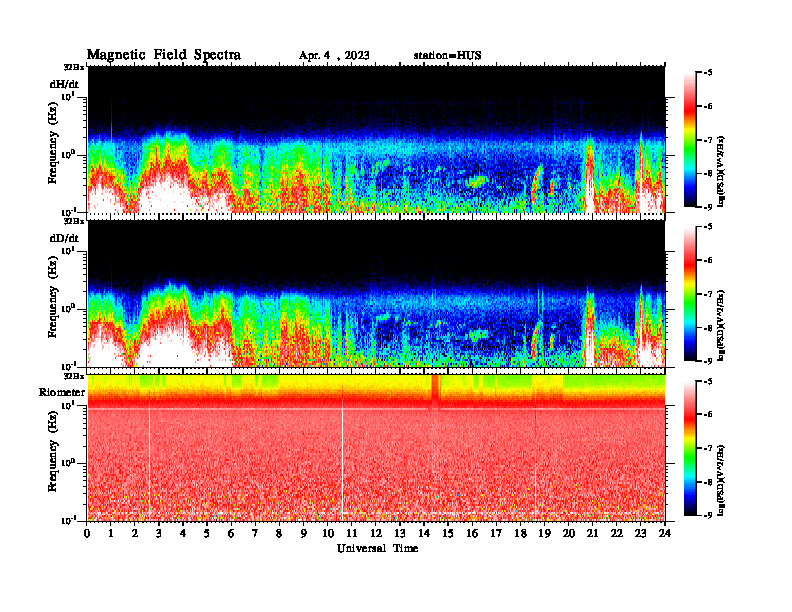
Task: Click the '-7' value on the dD/dt colorbar
Action: (x=708, y=294)
